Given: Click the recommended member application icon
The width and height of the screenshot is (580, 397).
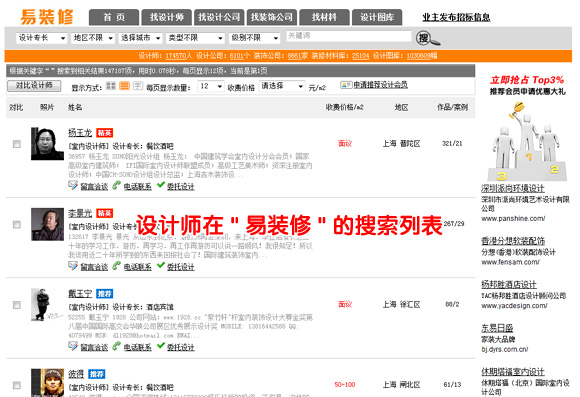Looking at the screenshot, I should 346,85.
